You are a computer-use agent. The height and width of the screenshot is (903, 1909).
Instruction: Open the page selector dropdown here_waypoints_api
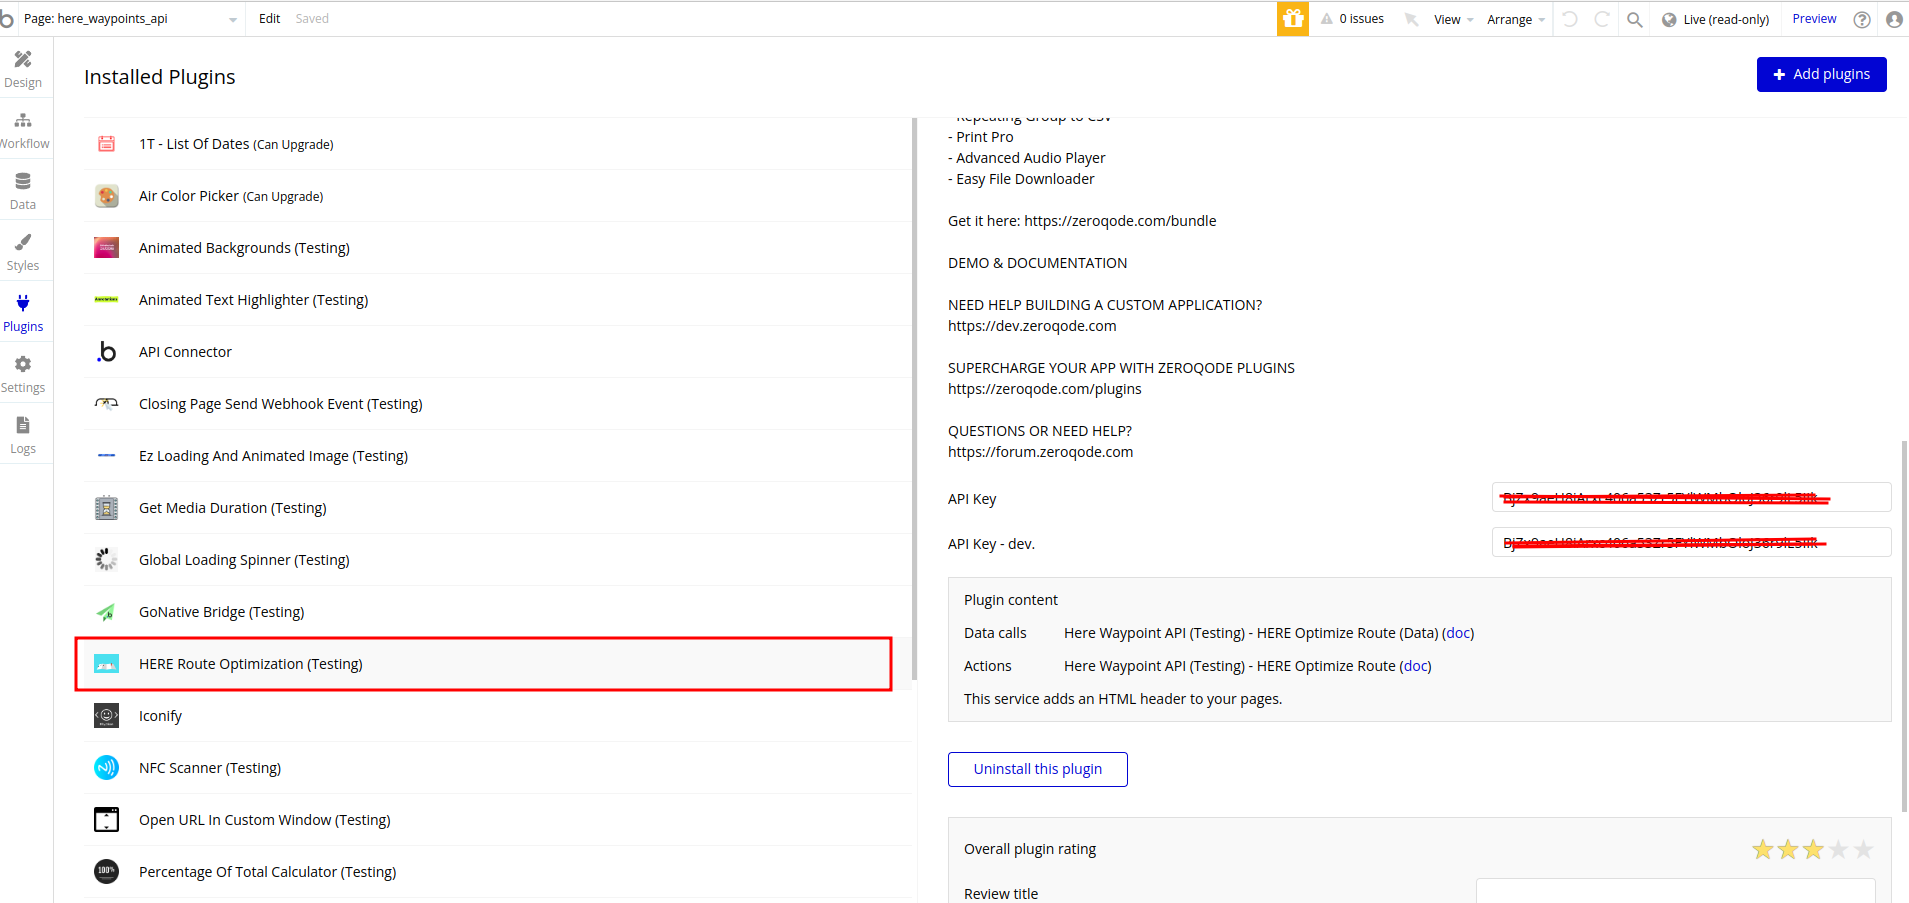point(130,19)
